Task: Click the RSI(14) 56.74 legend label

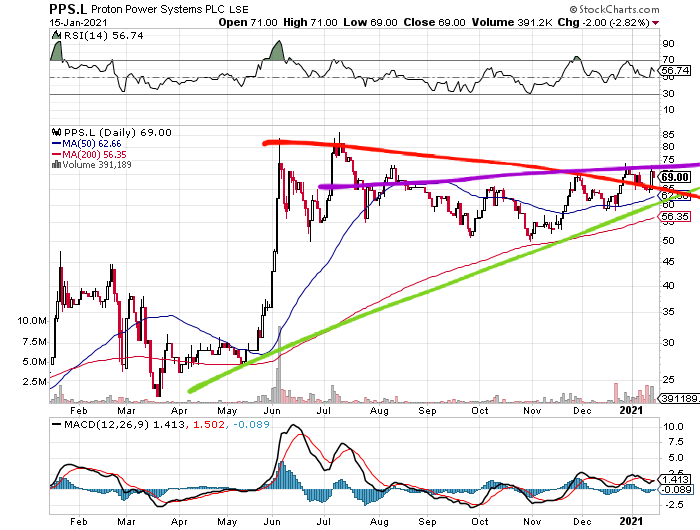Action: tap(104, 35)
